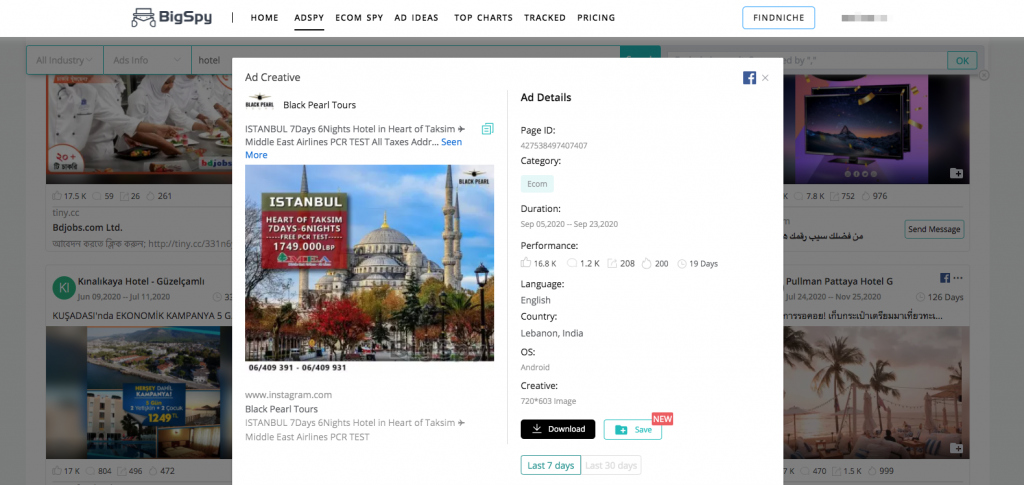Click the circled X icon at right edge
1024x485 pixels.
(984, 75)
